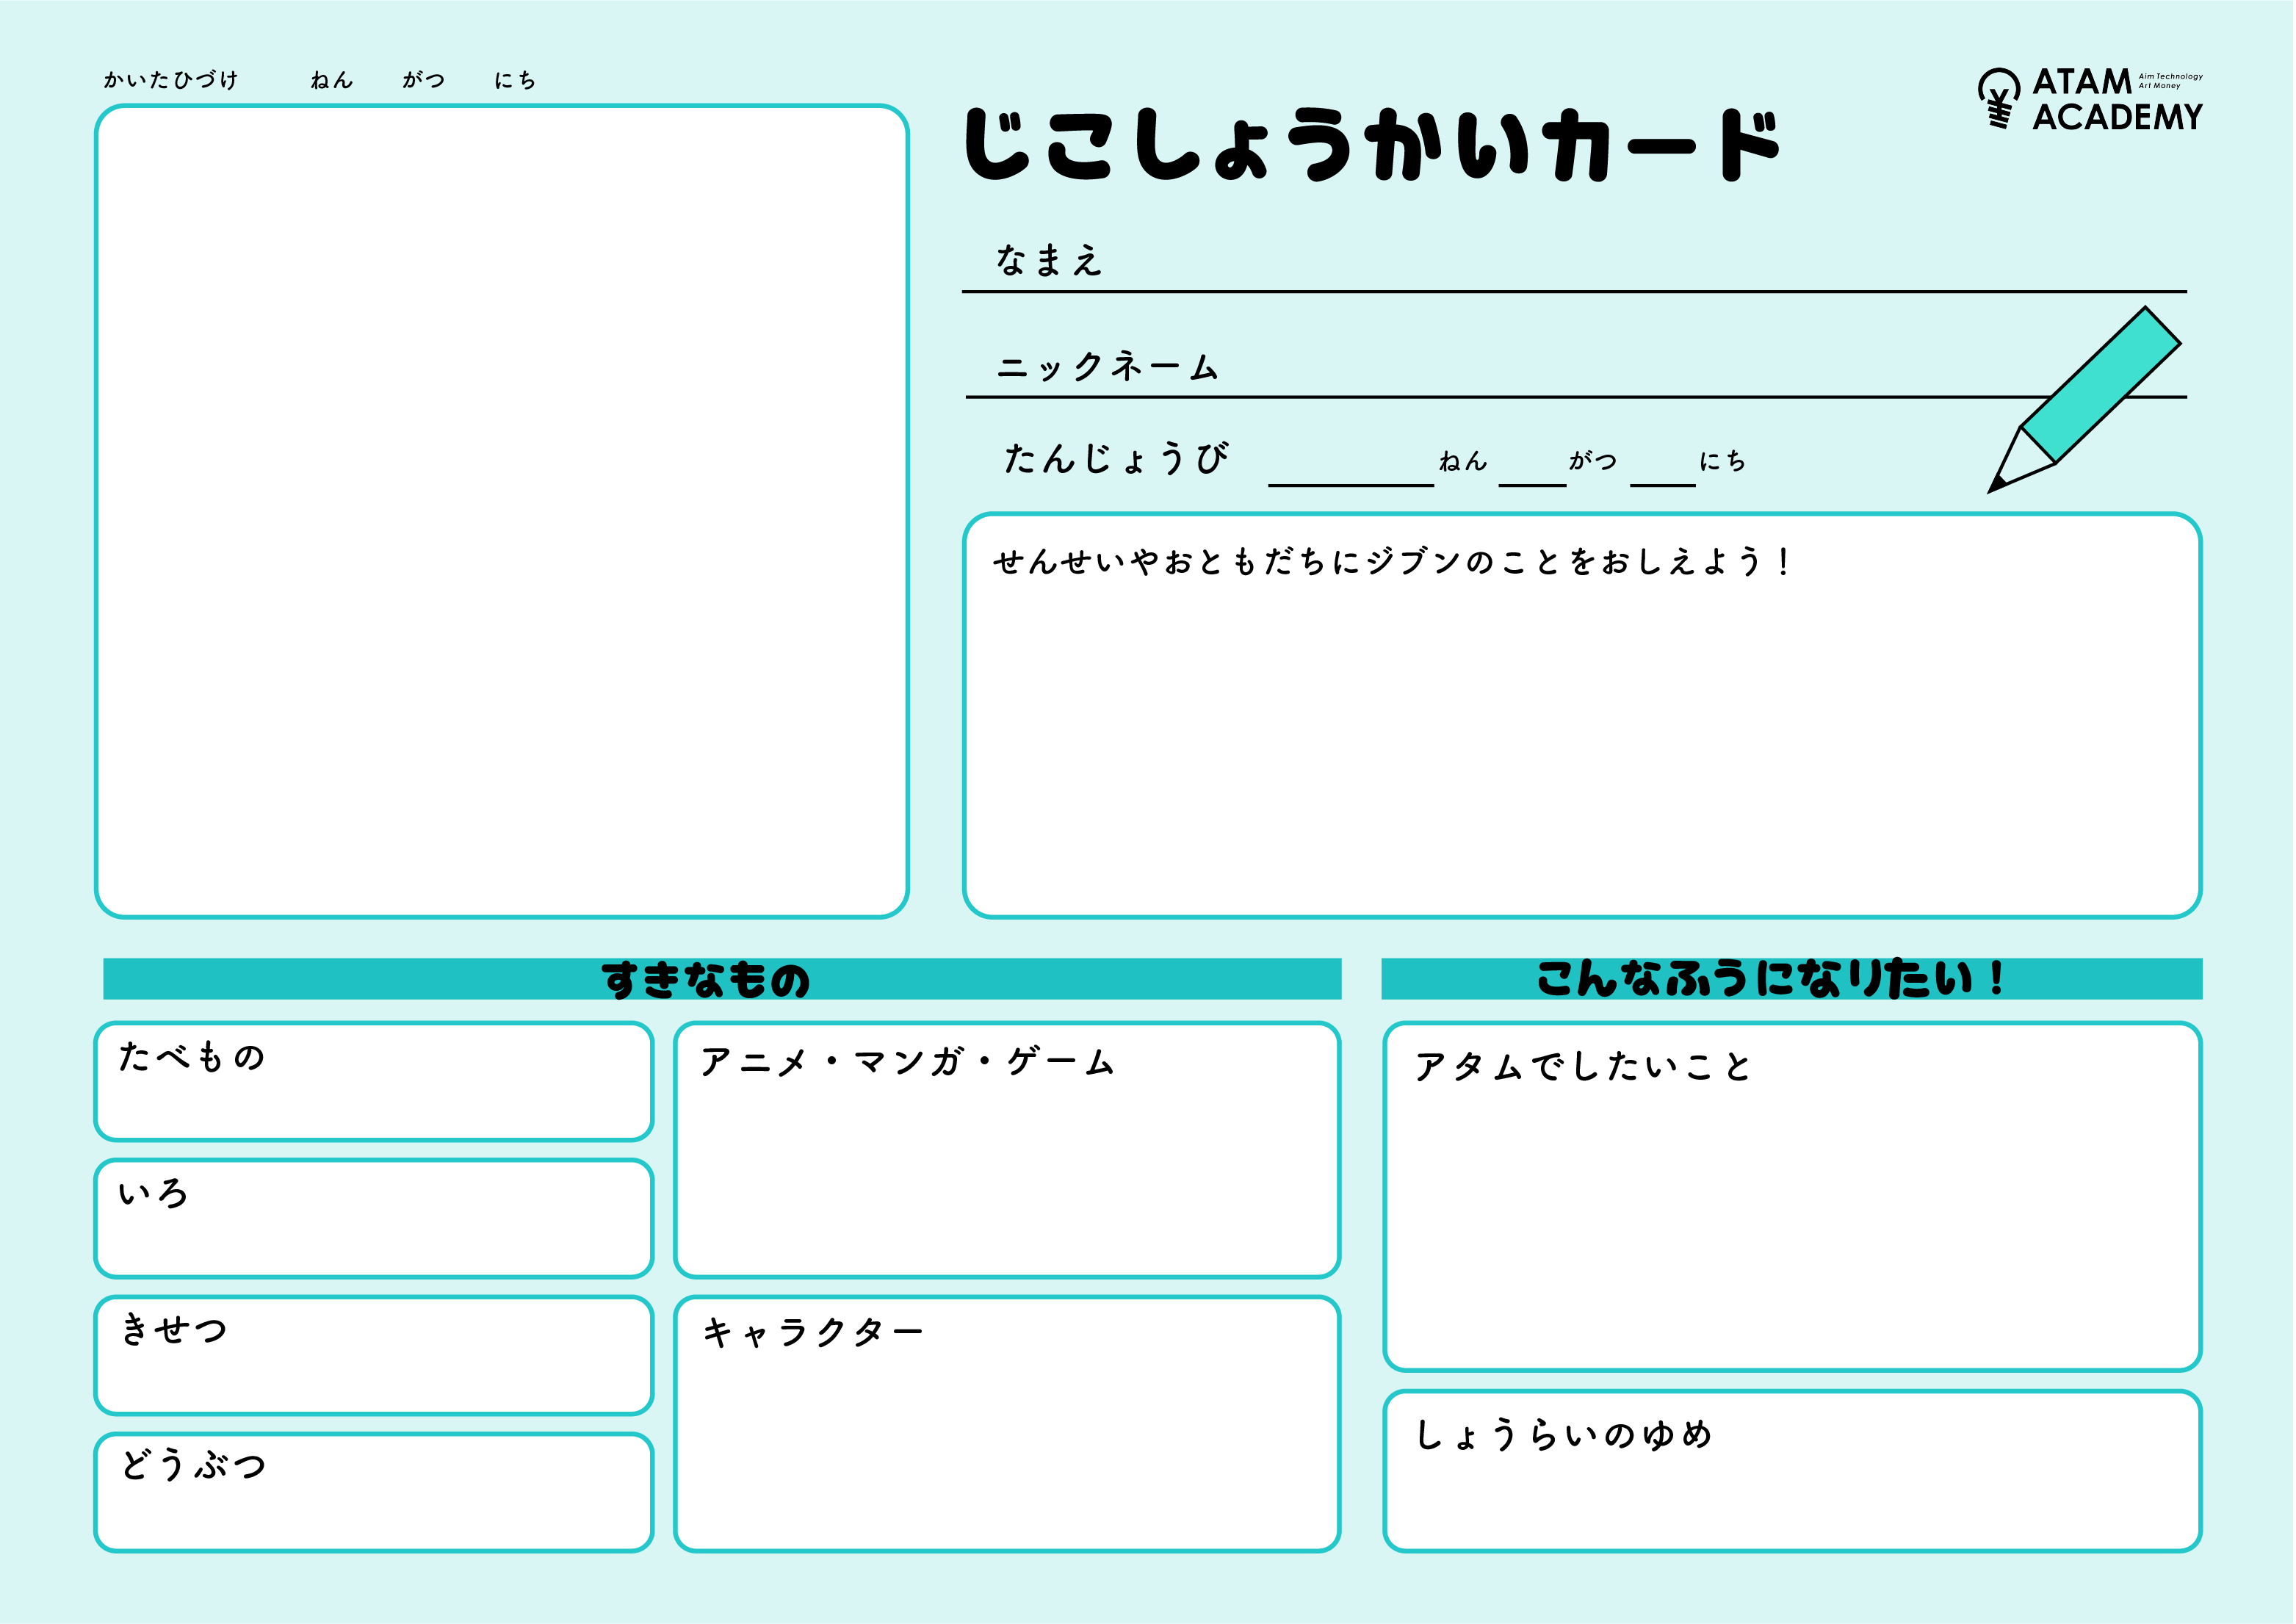
Task: Click the ATAM ACADEMY logo text
Action: [x=2115, y=100]
